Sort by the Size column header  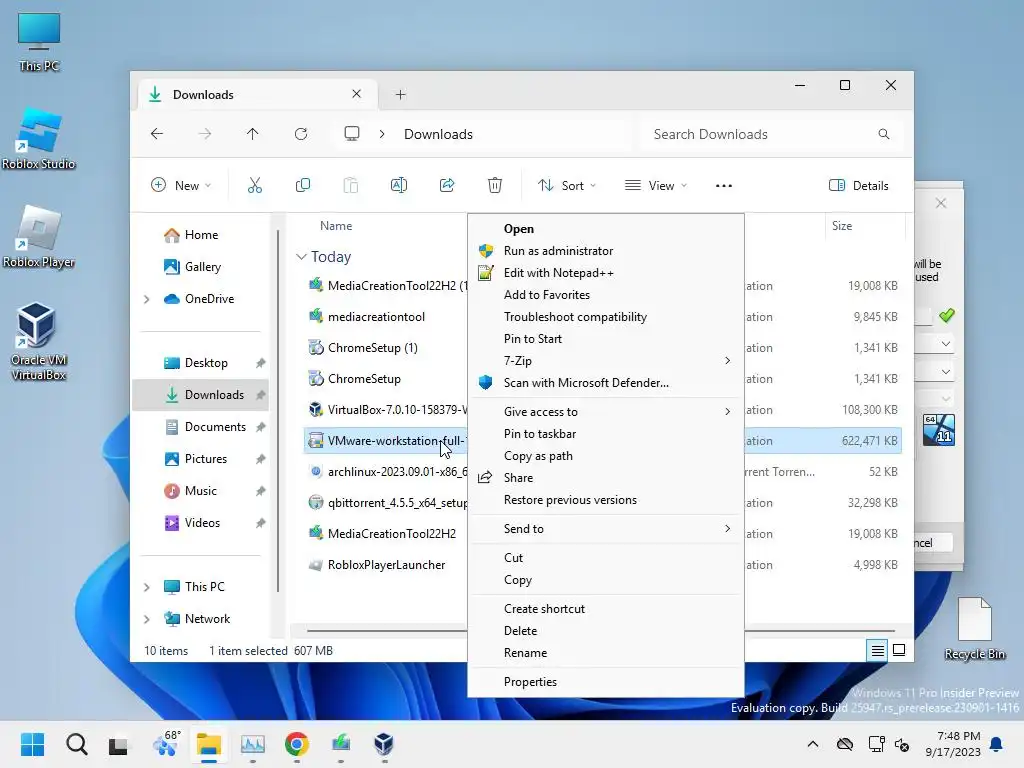pos(841,226)
